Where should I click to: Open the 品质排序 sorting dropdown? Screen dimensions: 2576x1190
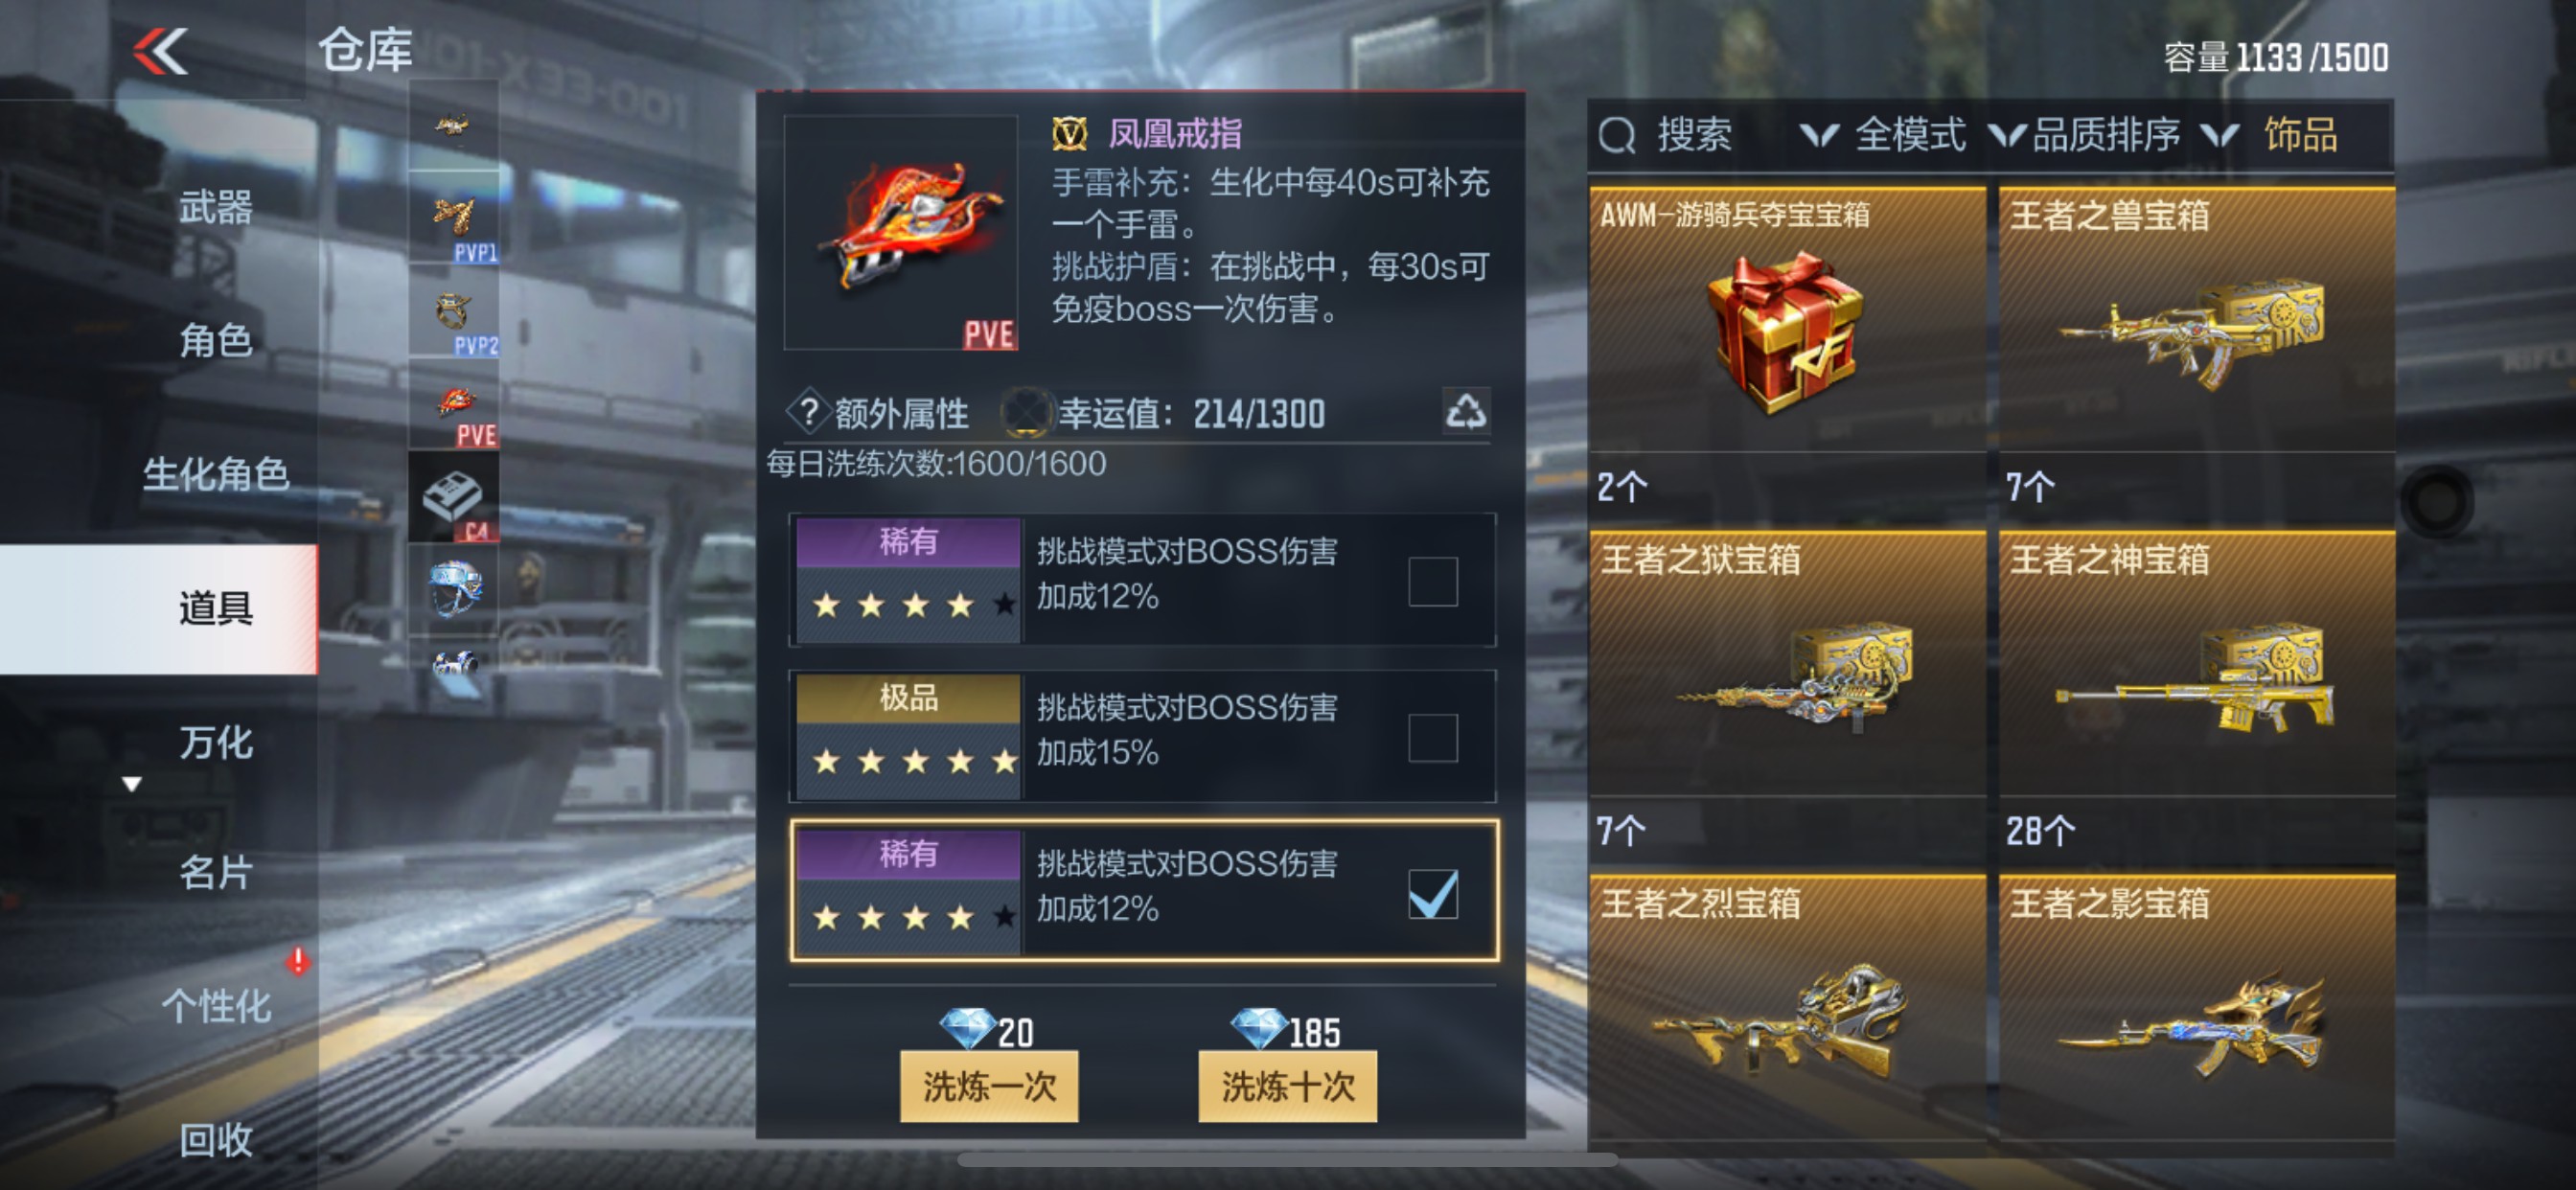2084,135
